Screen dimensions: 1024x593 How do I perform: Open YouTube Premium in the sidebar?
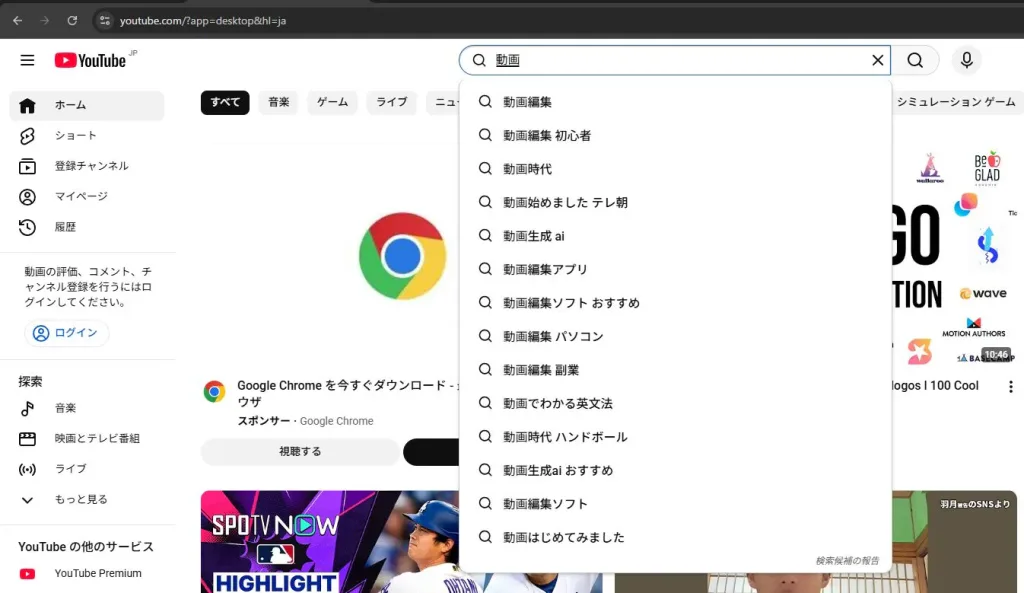pos(87,573)
